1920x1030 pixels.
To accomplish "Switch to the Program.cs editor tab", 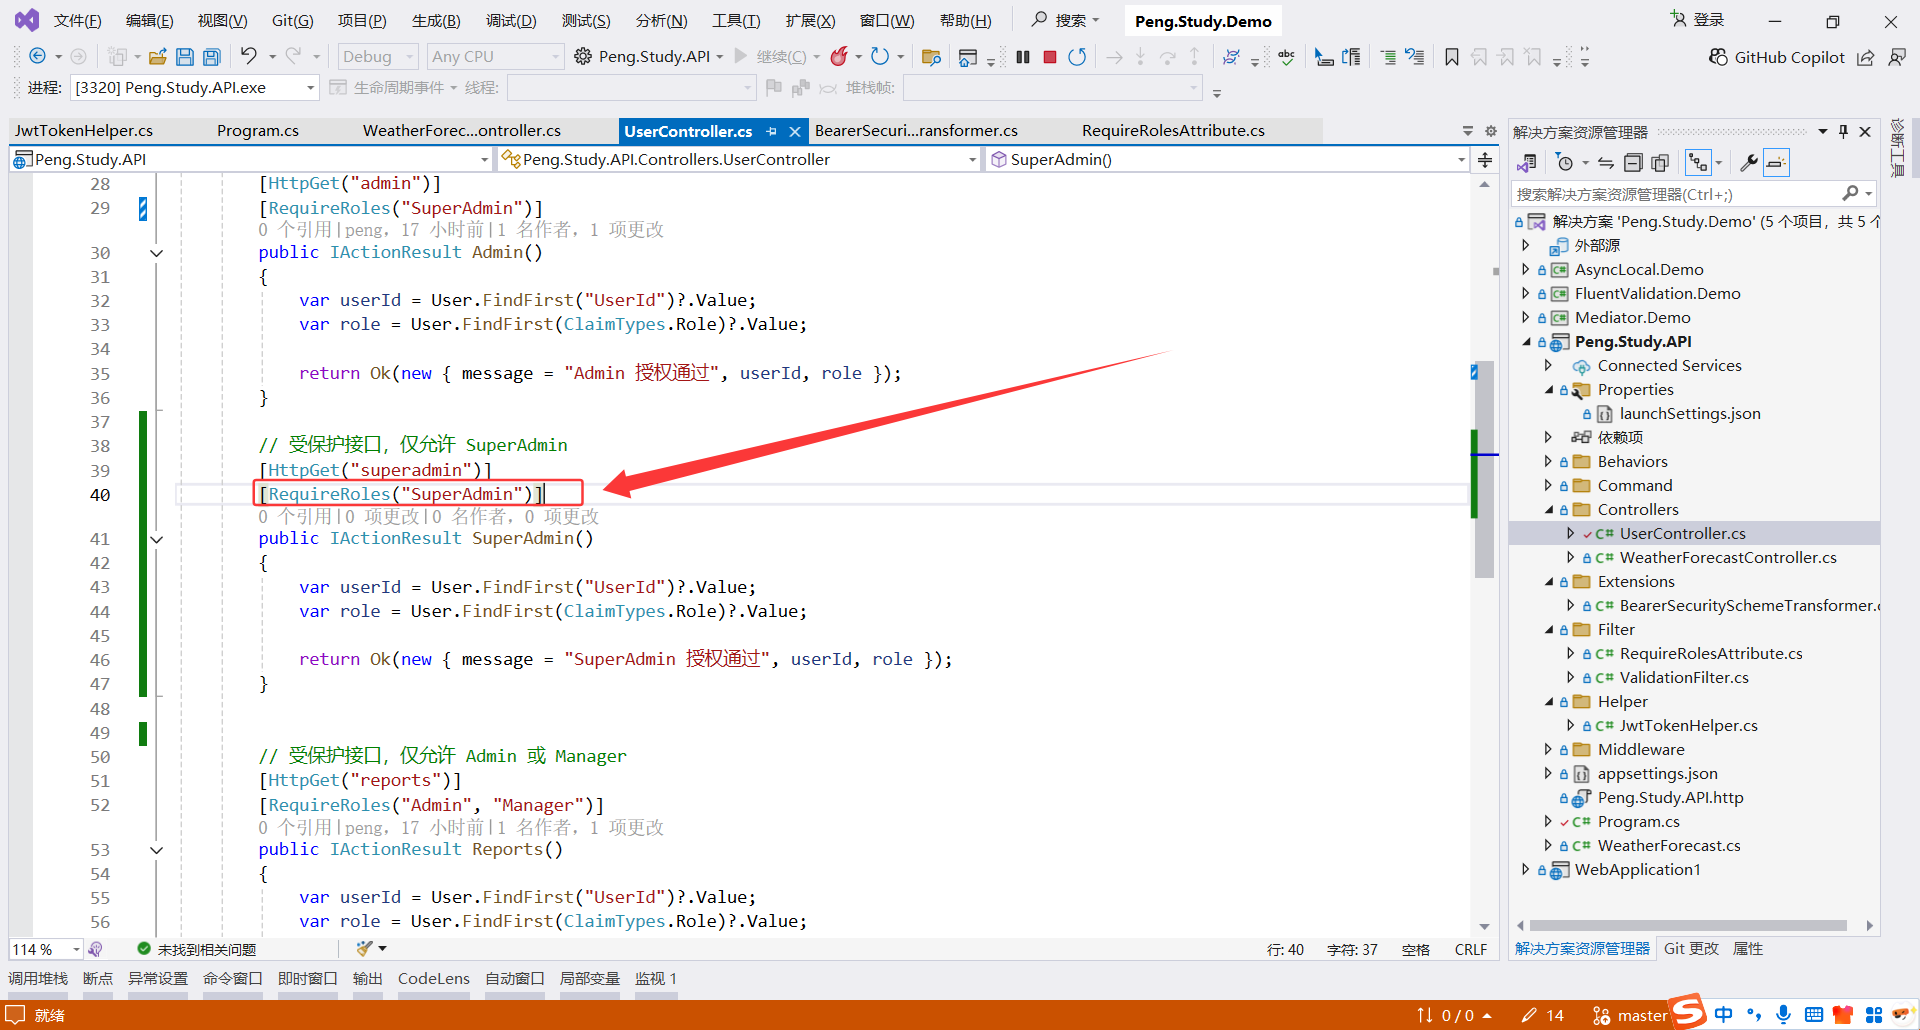I will [x=258, y=131].
